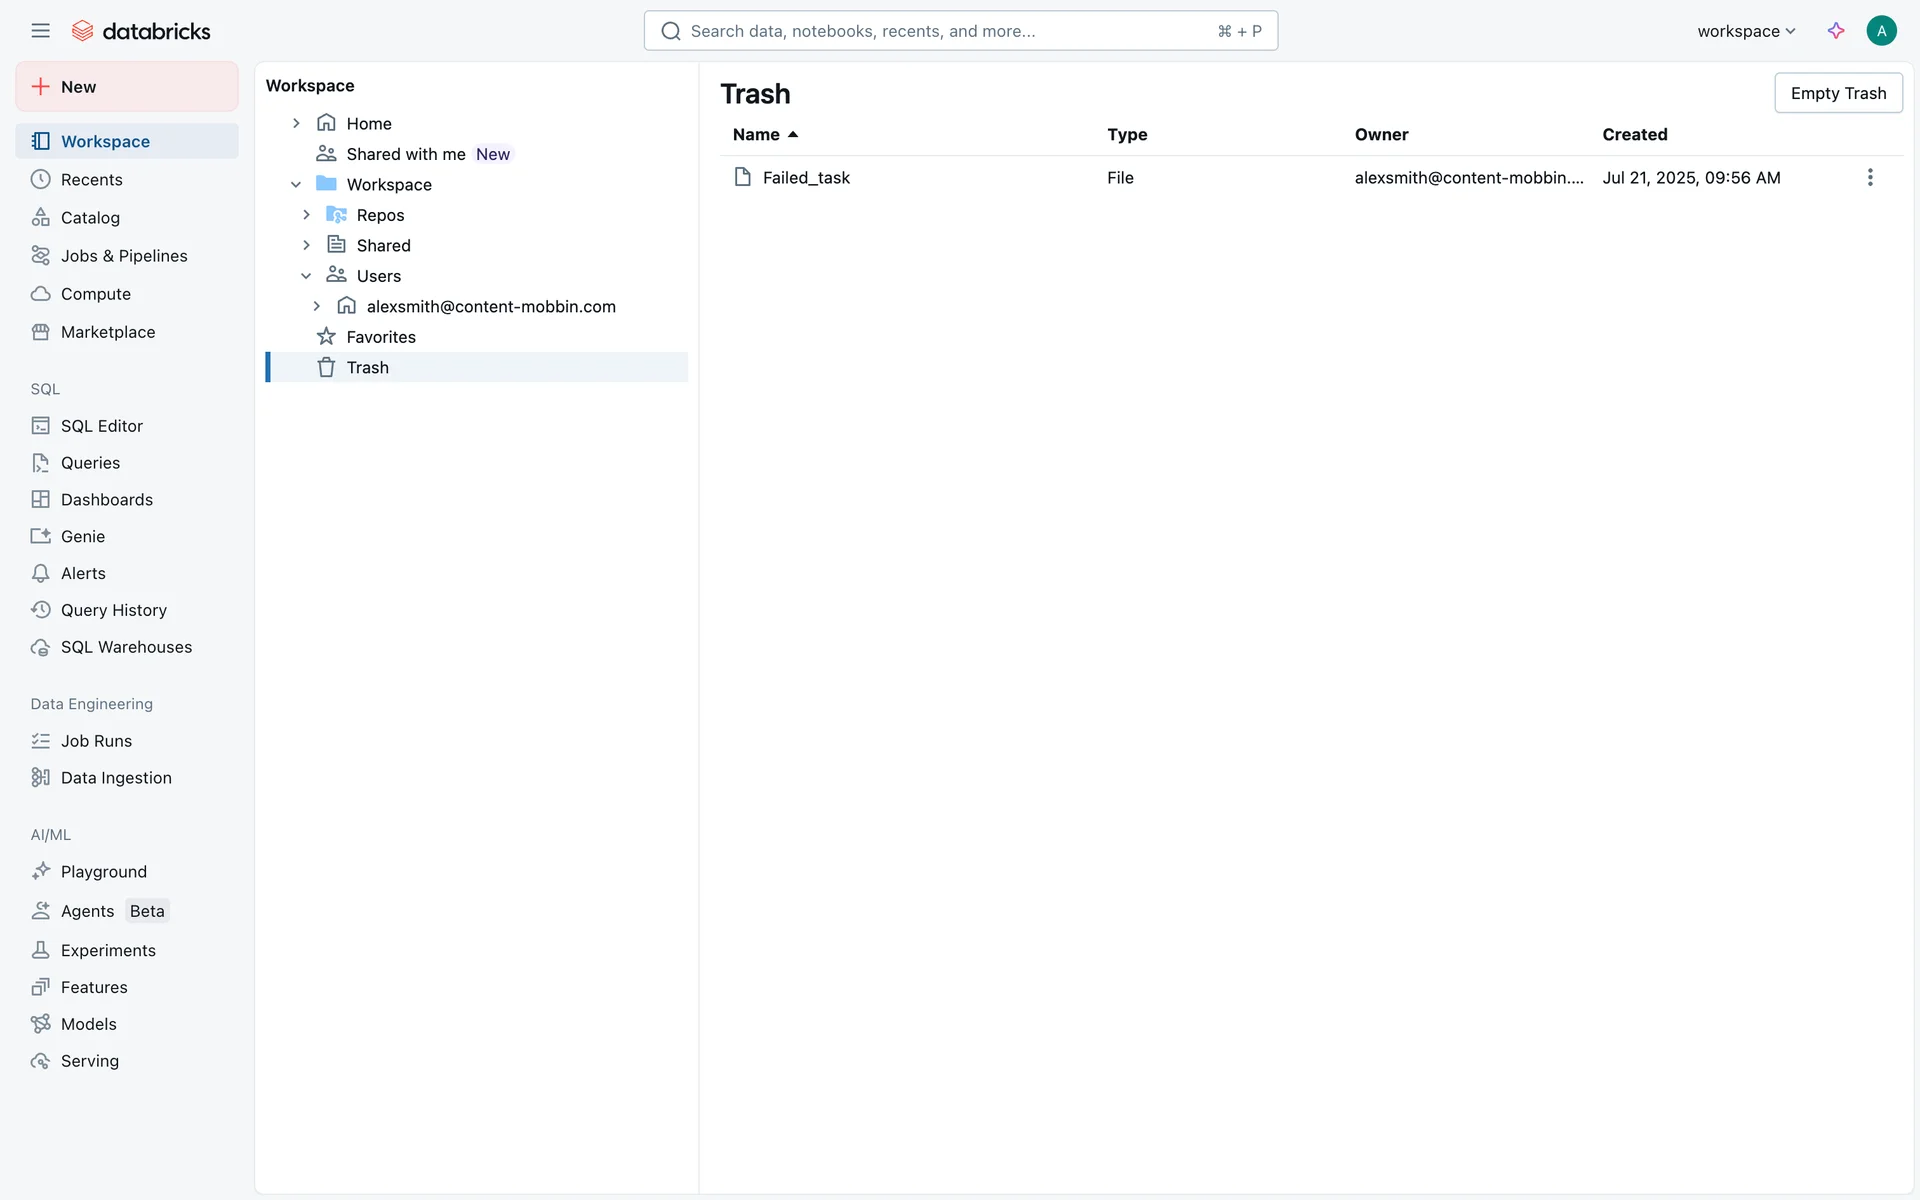The height and width of the screenshot is (1200, 1920).
Task: Open Jobs & Pipelines from sidebar
Action: pyautogui.click(x=124, y=256)
